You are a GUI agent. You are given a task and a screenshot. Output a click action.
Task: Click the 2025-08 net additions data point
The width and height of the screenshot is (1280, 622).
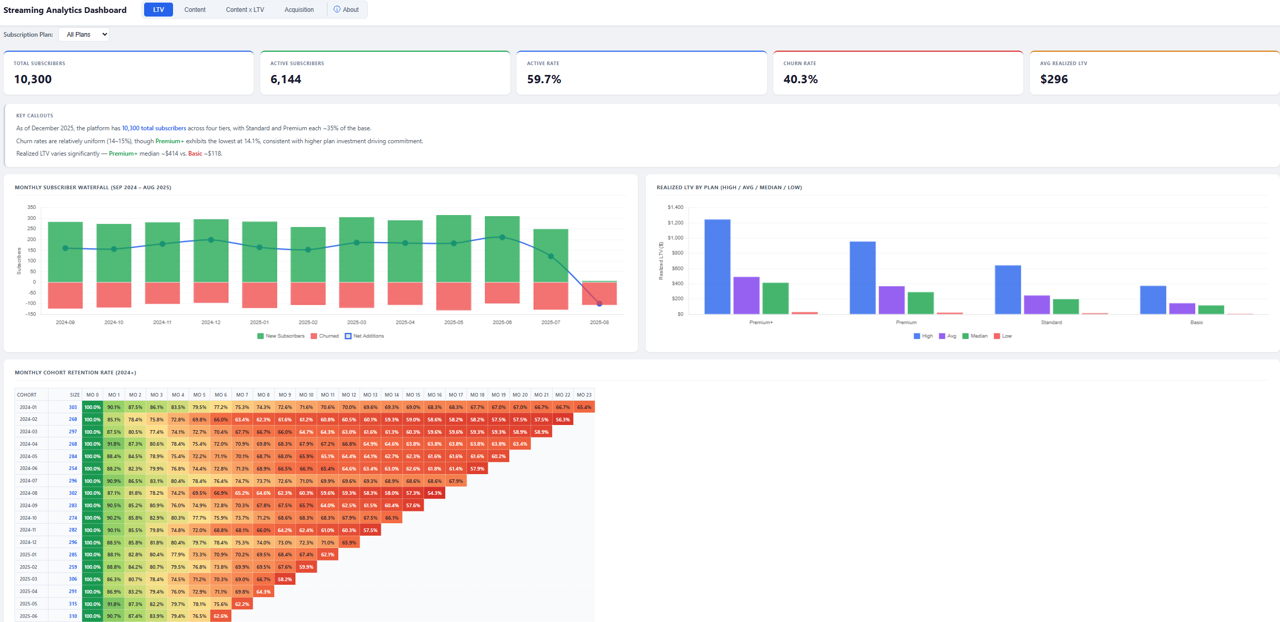click(x=600, y=304)
